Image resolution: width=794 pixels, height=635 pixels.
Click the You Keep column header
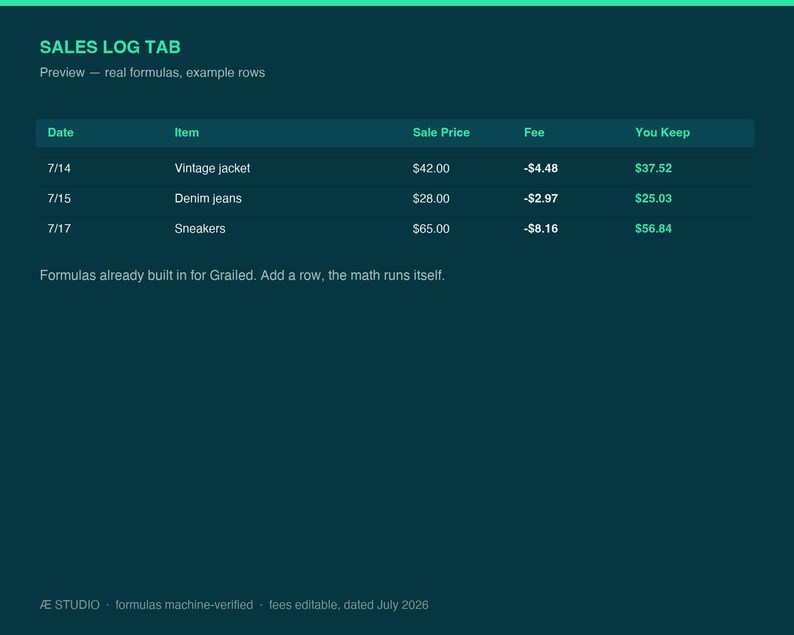(662, 133)
